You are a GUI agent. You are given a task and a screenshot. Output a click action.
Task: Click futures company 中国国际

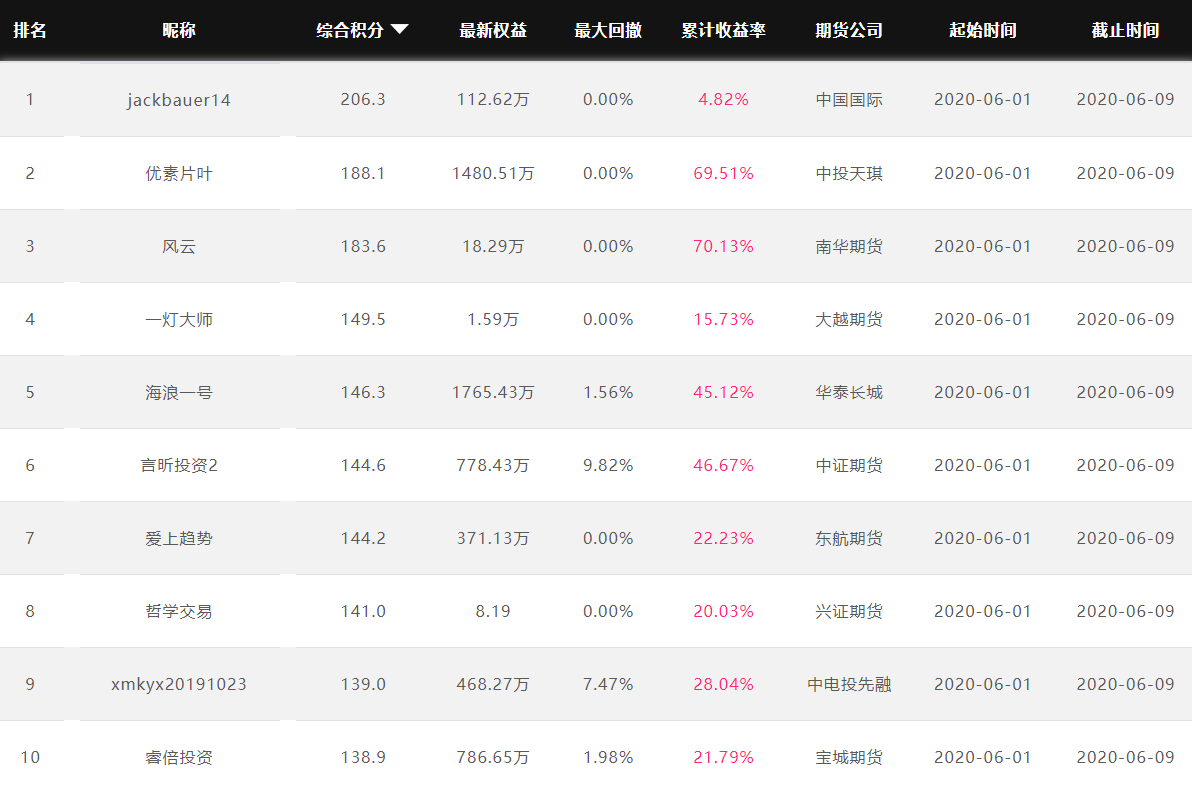(849, 100)
